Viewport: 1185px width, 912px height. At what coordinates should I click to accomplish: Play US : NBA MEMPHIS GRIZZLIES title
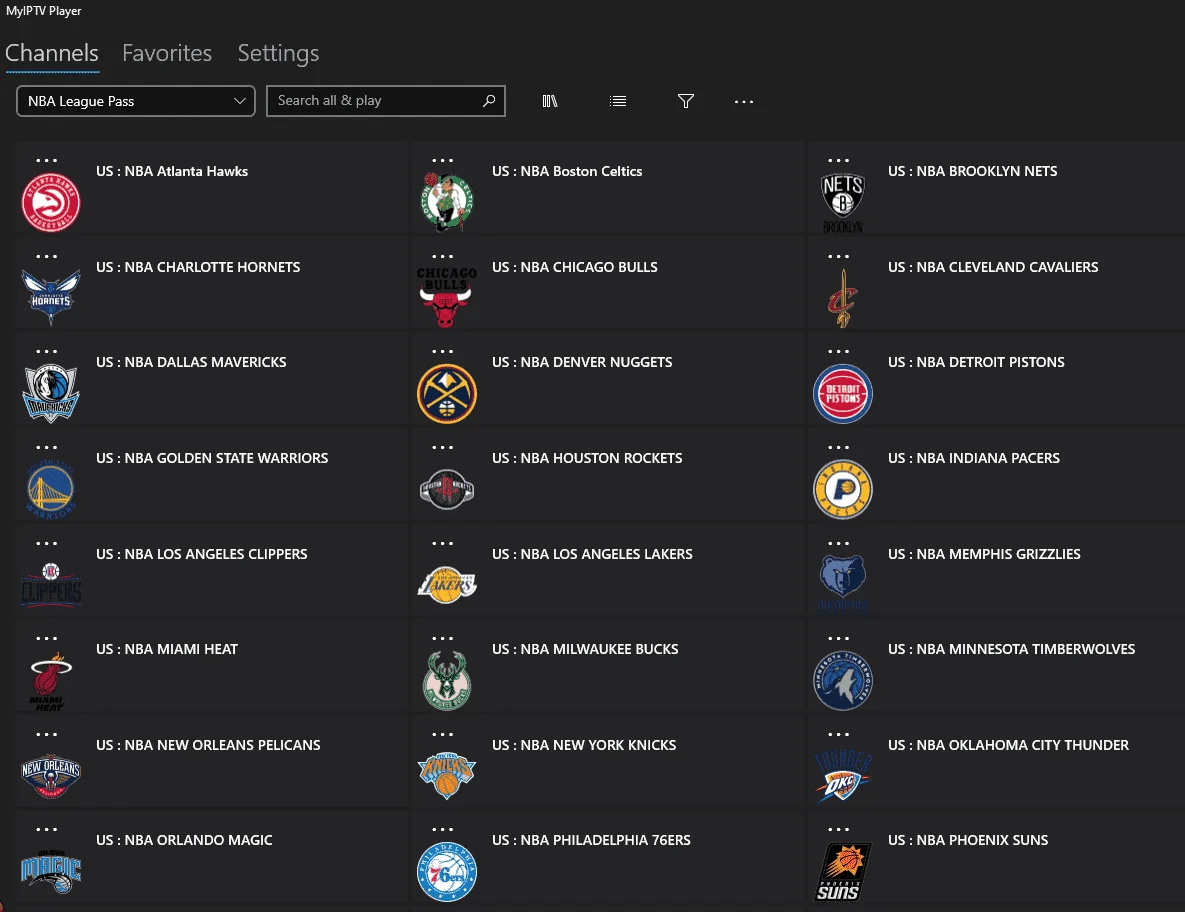pyautogui.click(x=984, y=554)
